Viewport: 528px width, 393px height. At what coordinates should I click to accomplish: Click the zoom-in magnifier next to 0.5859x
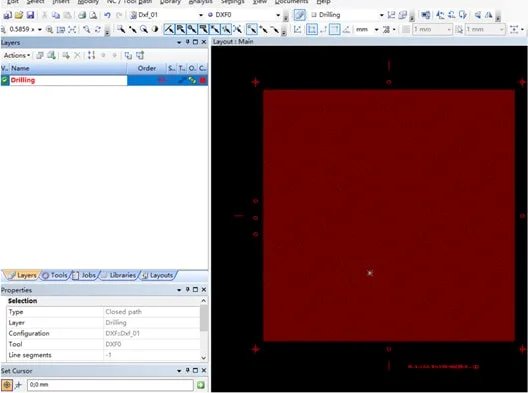[x=50, y=30]
